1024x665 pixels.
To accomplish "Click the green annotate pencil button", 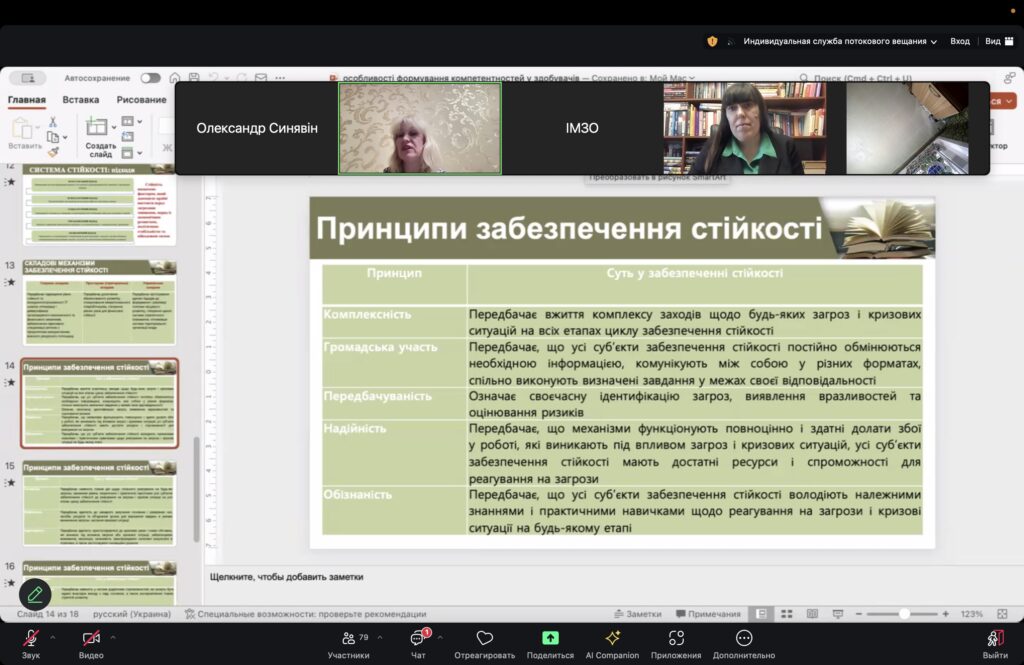I will click(x=35, y=594).
